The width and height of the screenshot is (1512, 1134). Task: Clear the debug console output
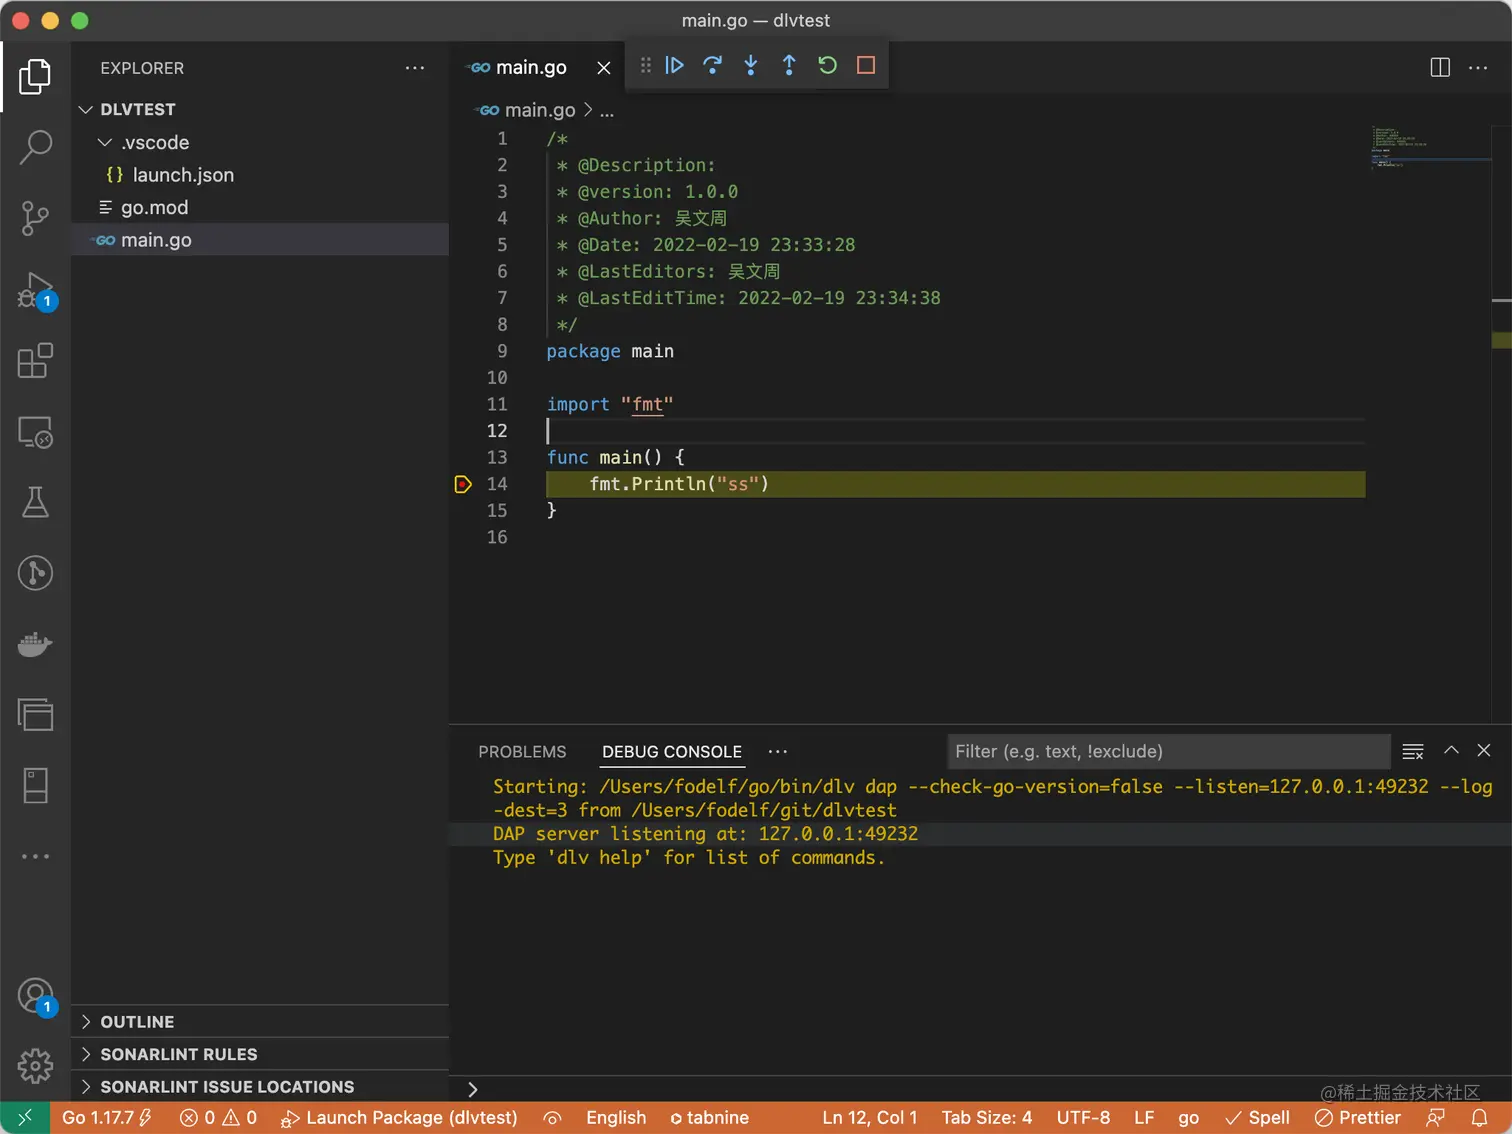[1413, 751]
